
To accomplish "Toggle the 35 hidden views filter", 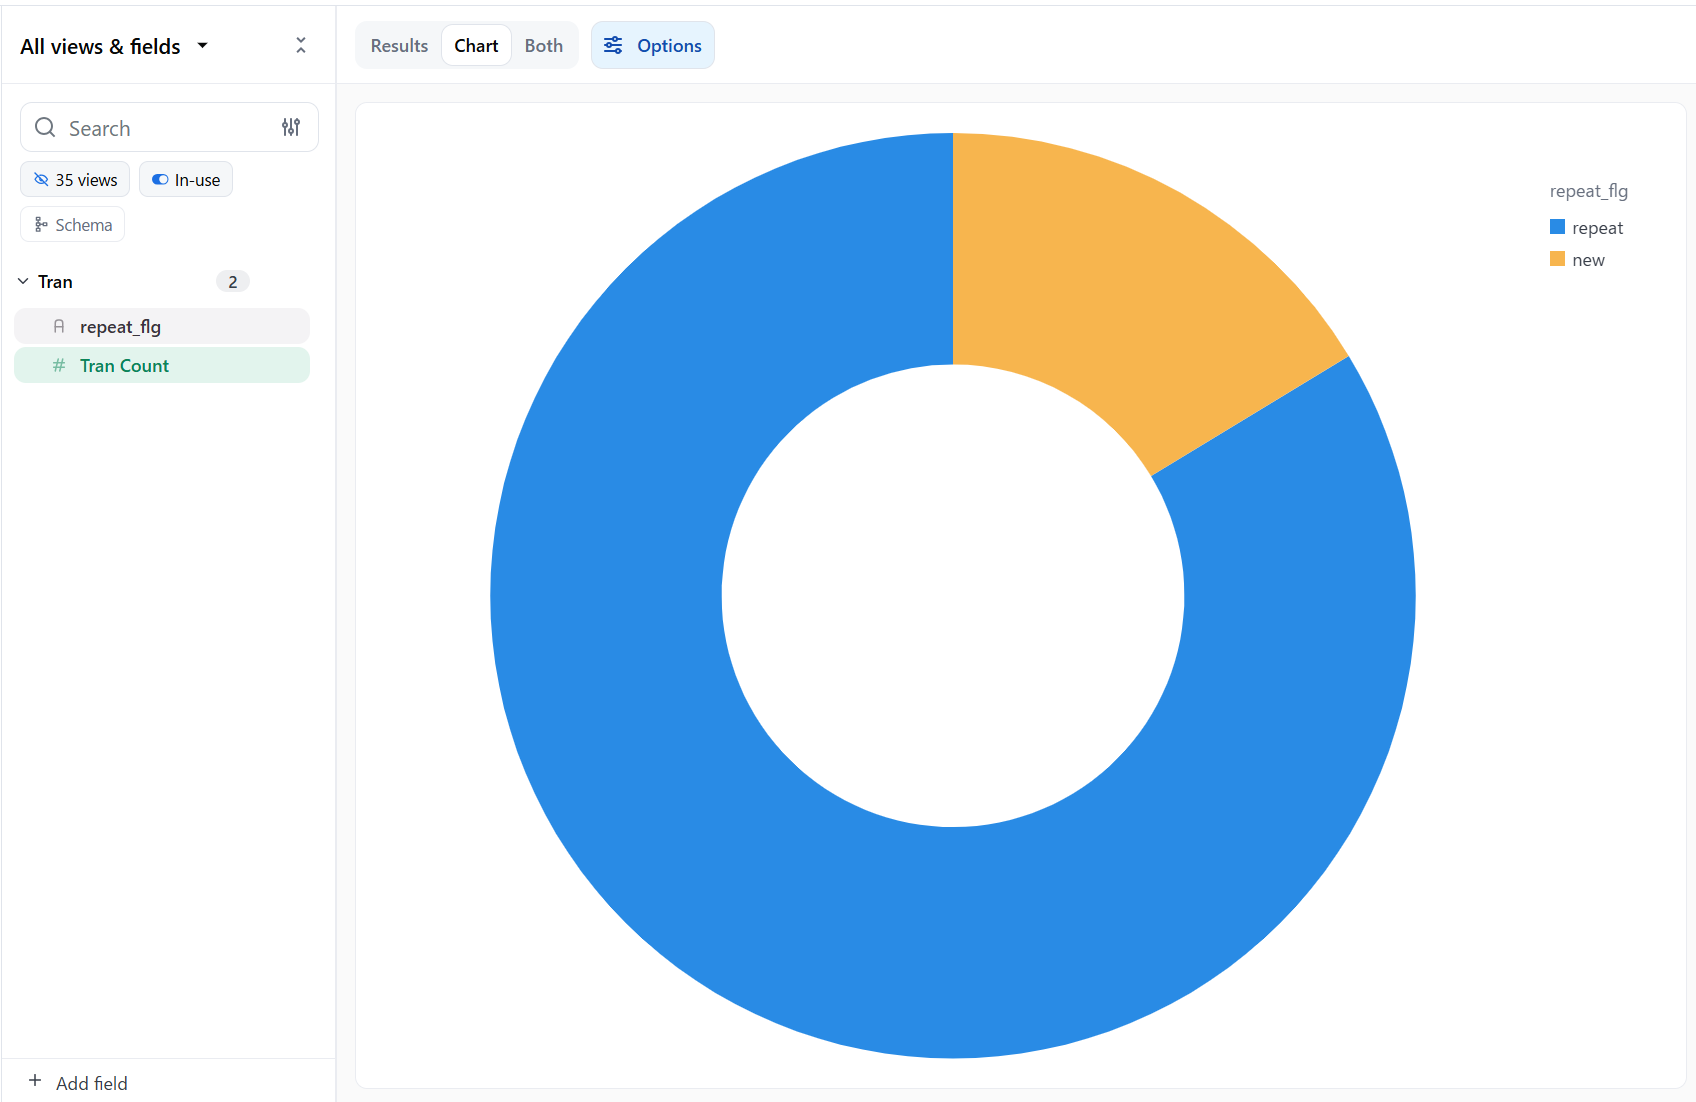I will click(x=75, y=180).
